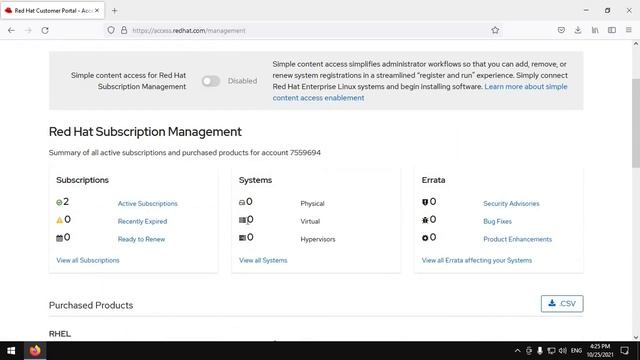This screenshot has width=640, height=360.
Task: Download purchased products as .CSV
Action: tap(562, 304)
